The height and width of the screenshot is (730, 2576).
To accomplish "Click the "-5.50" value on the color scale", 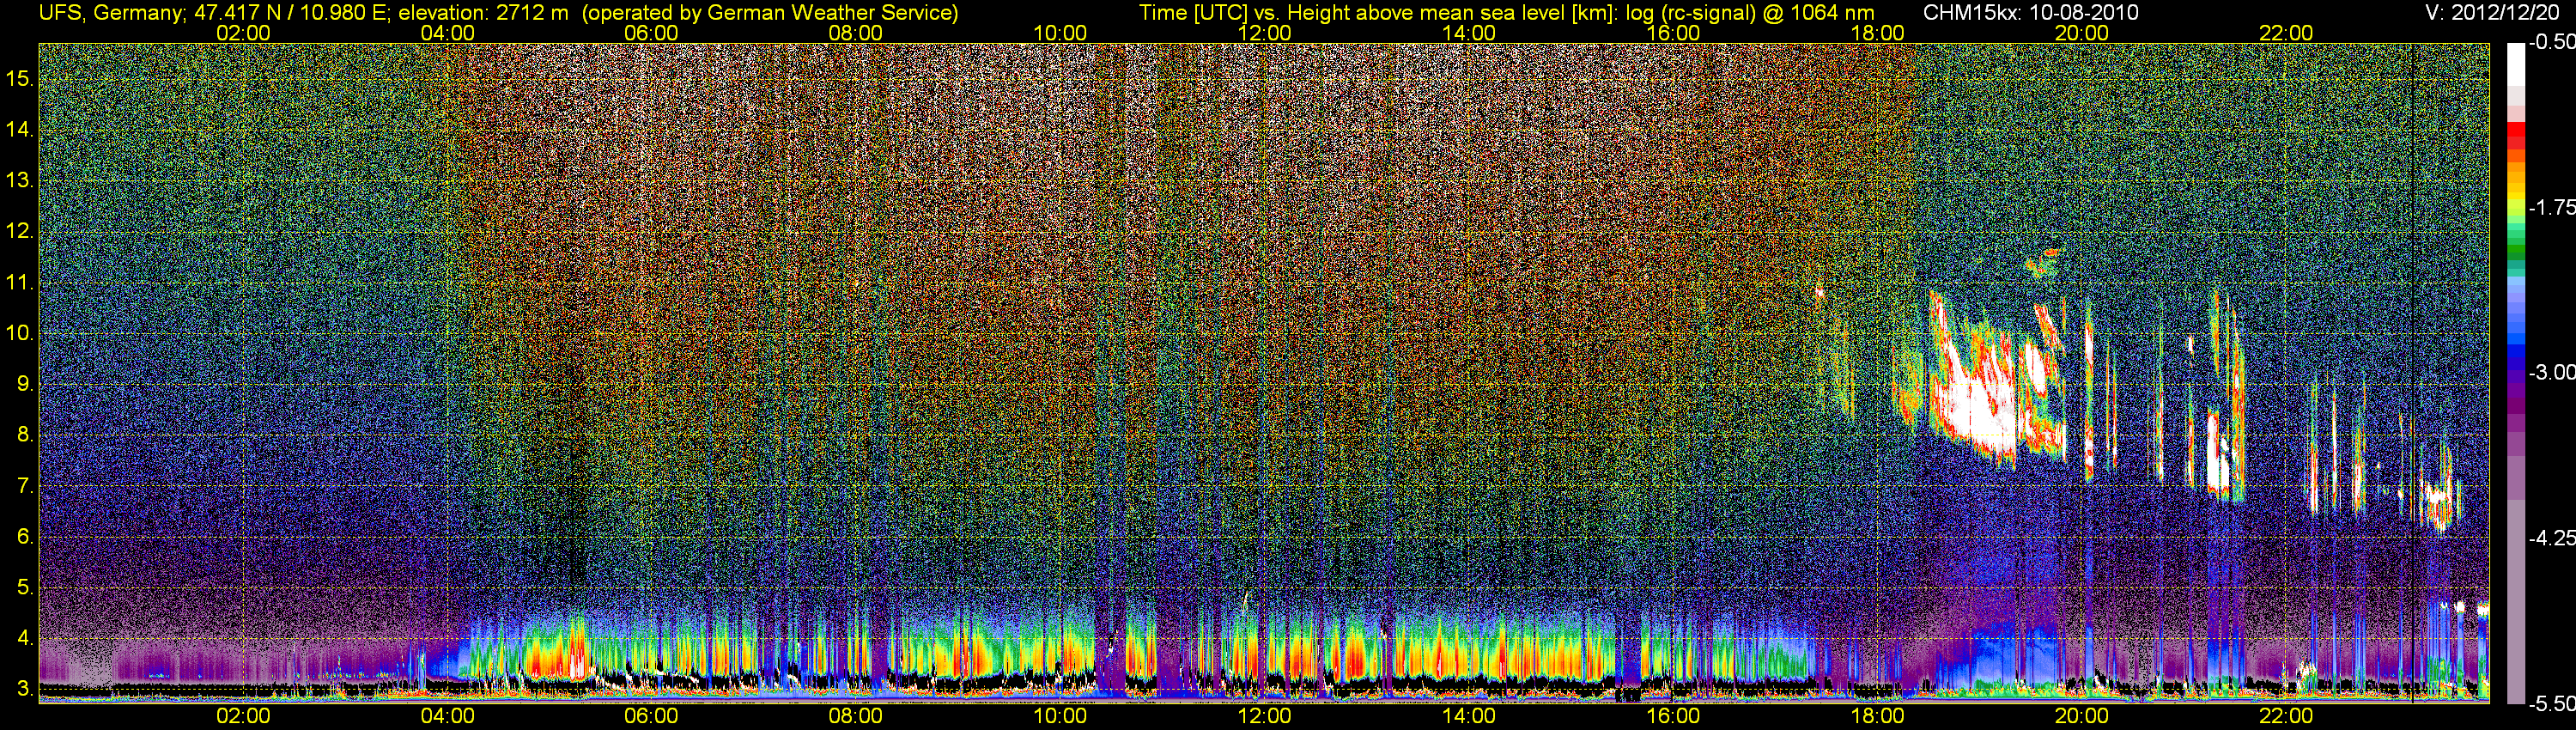I will coord(2551,703).
